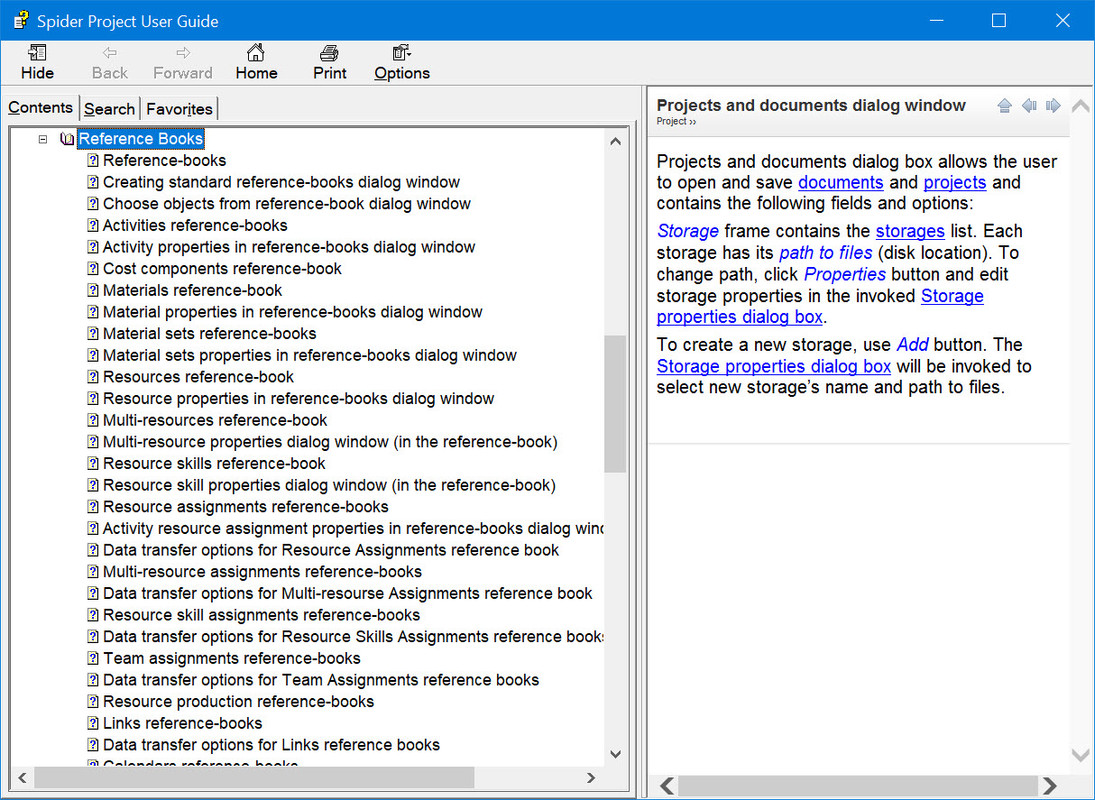Click topic icon beside Cost components reference-book
This screenshot has height=800, width=1095.
point(93,269)
